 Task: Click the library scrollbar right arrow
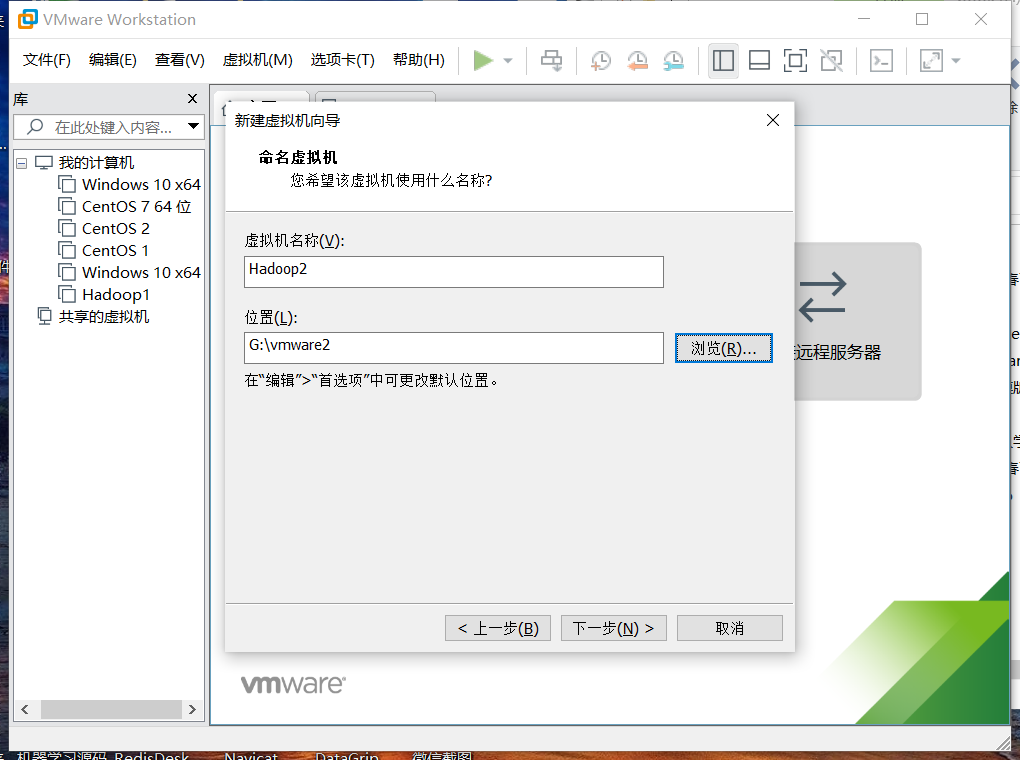pos(192,709)
